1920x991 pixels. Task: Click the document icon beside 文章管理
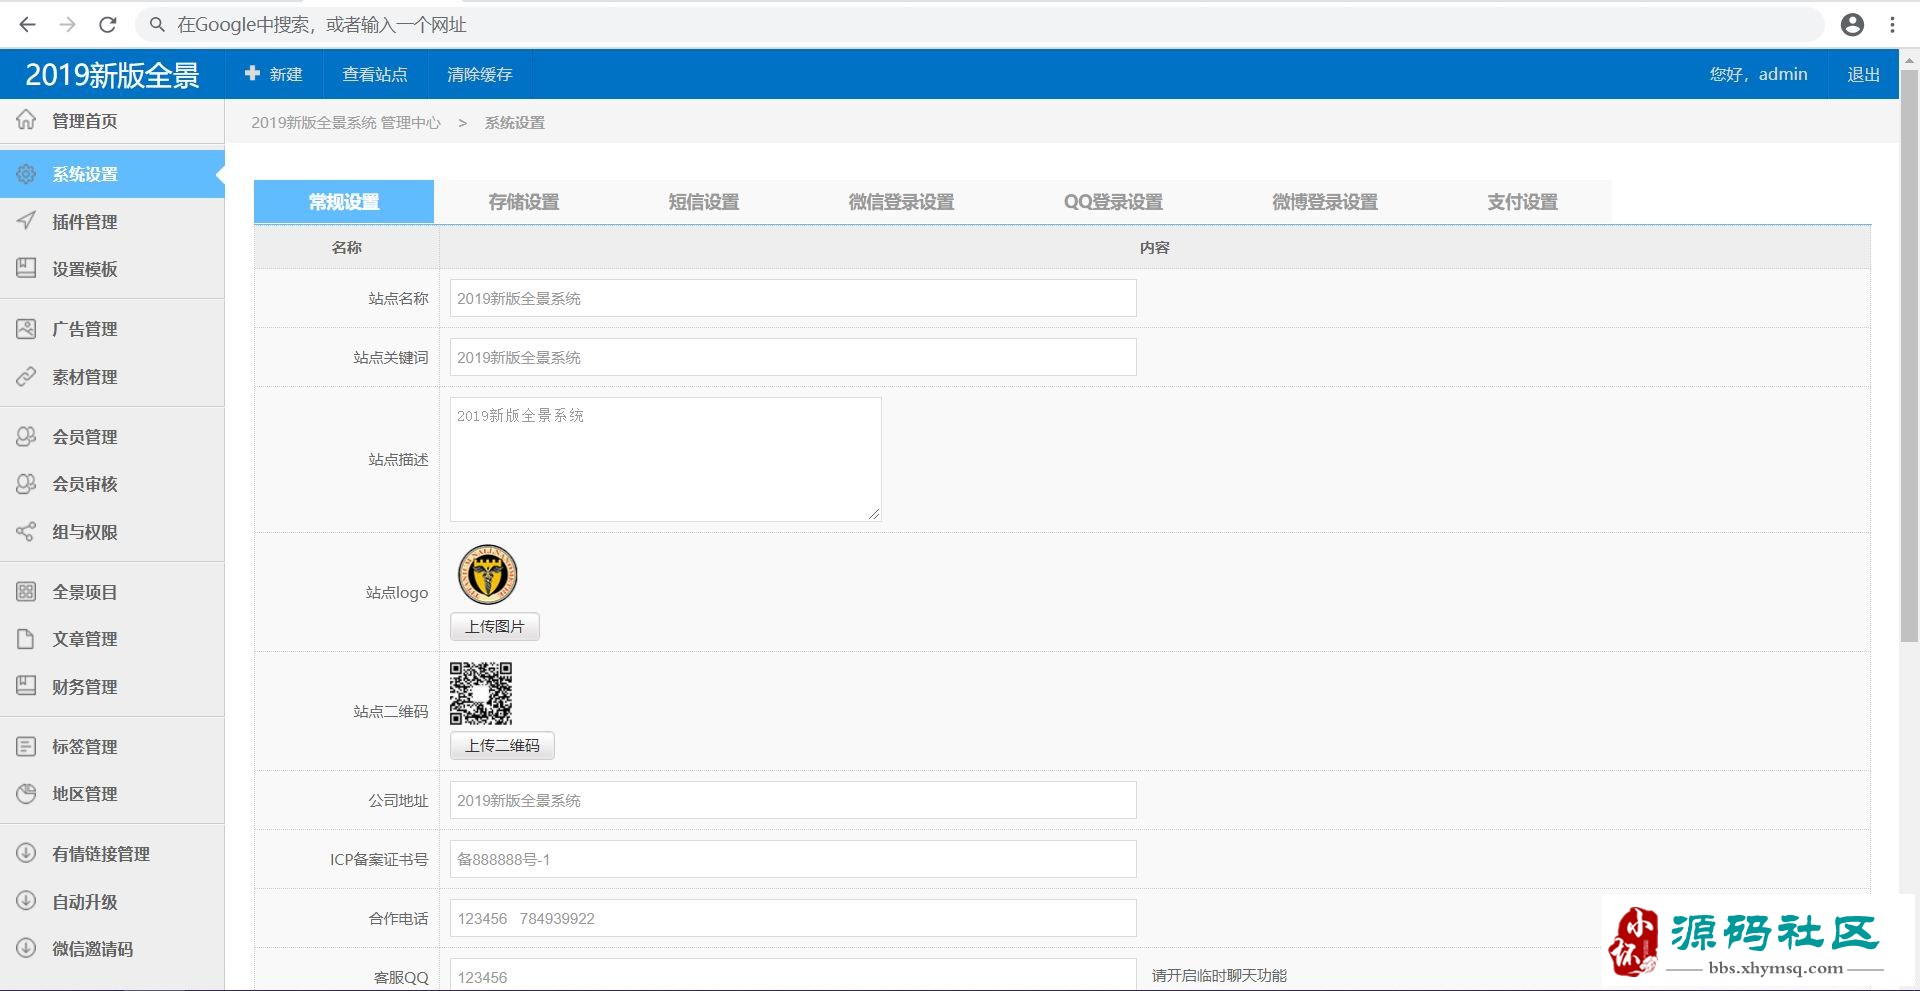26,639
